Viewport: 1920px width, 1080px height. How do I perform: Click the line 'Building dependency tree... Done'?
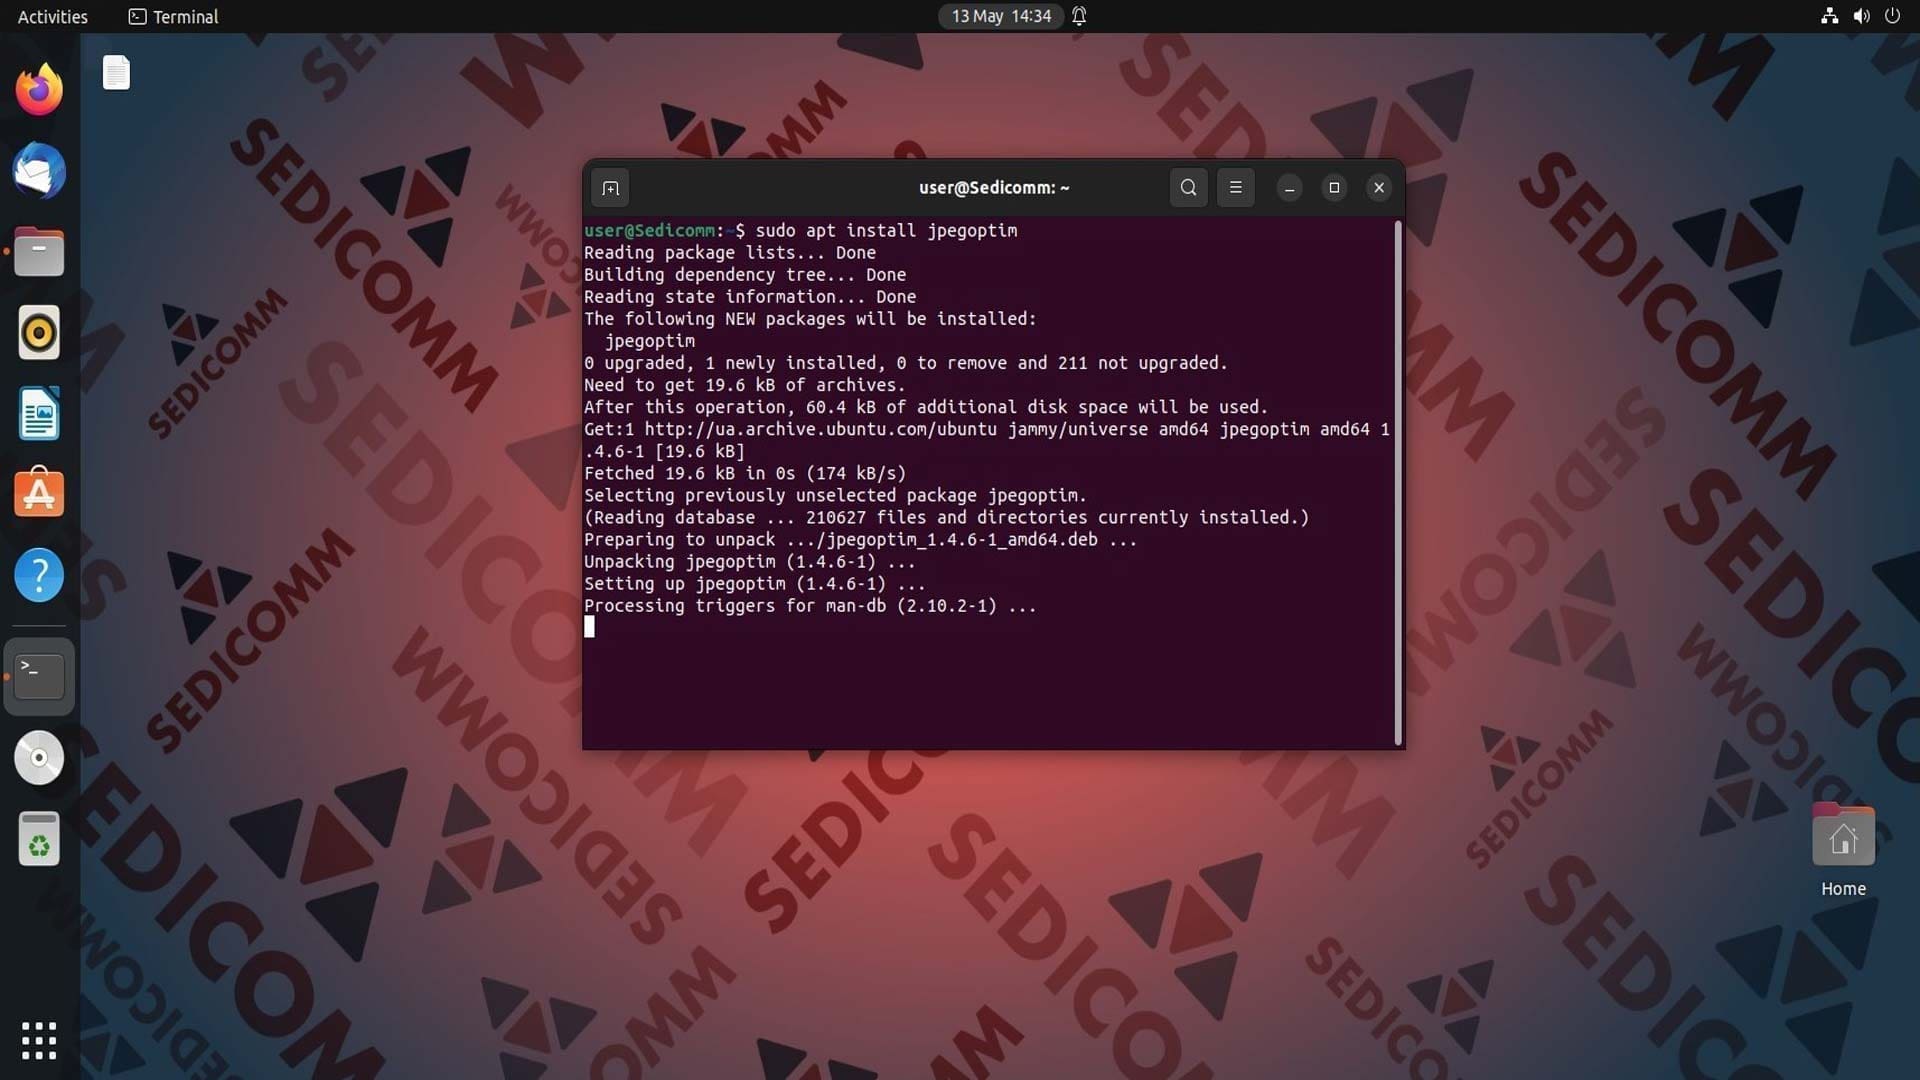(x=745, y=275)
